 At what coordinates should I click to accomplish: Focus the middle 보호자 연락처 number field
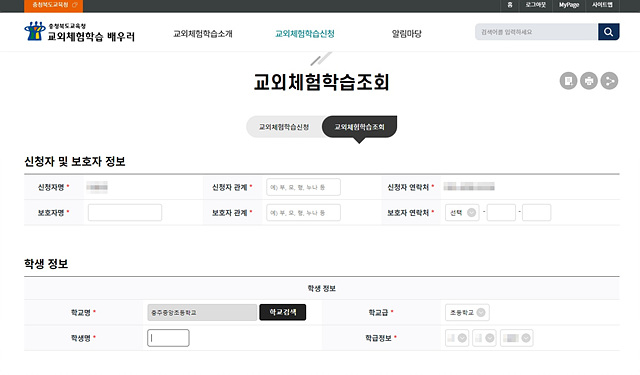tap(501, 213)
